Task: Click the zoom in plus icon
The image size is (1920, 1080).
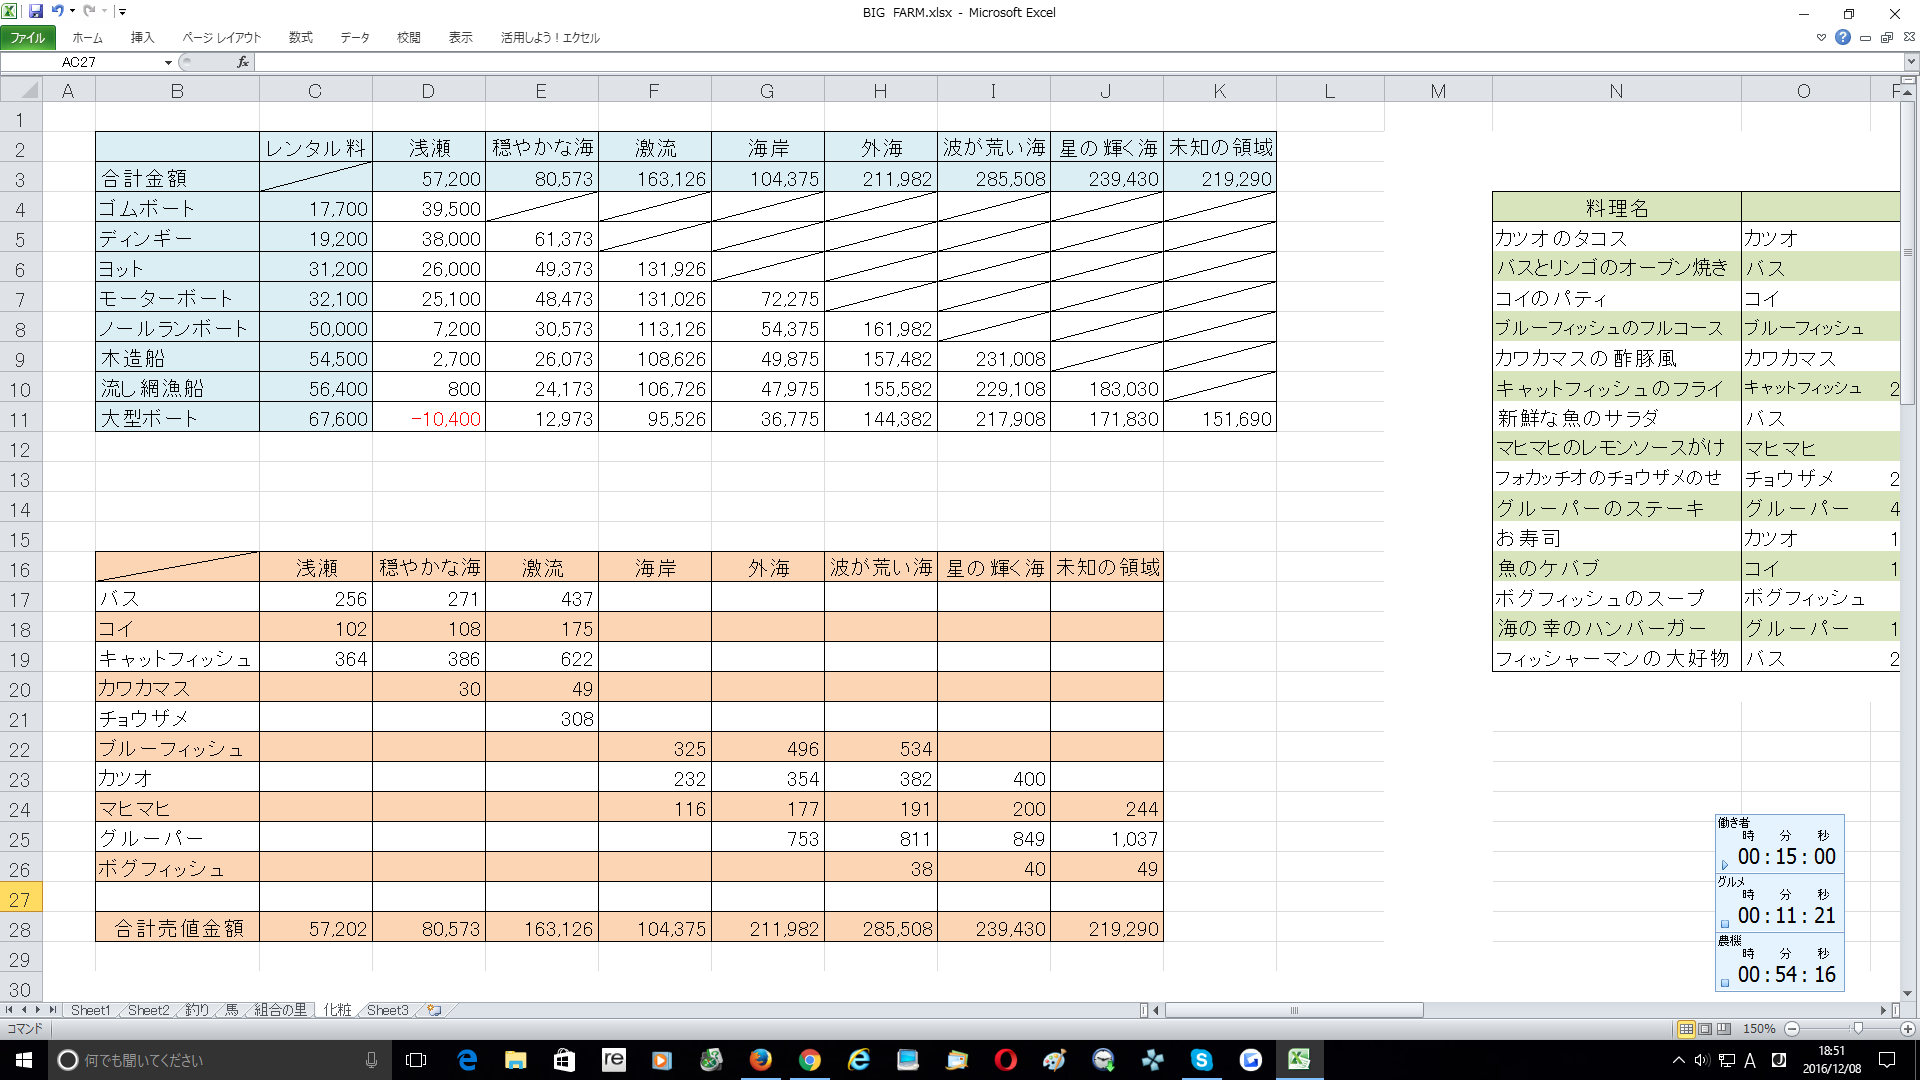Action: coord(1907,1028)
